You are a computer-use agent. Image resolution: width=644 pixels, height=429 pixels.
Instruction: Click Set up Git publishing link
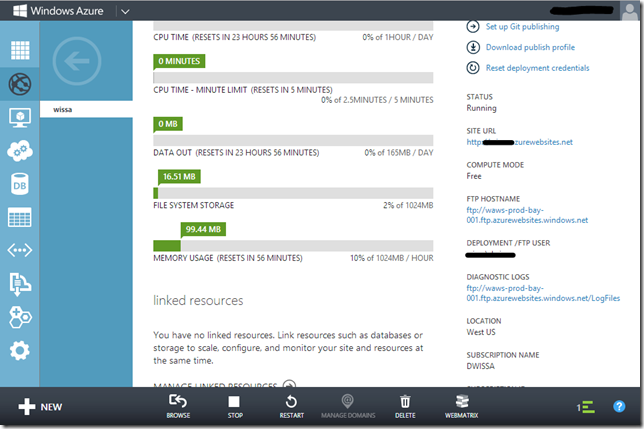[522, 27]
